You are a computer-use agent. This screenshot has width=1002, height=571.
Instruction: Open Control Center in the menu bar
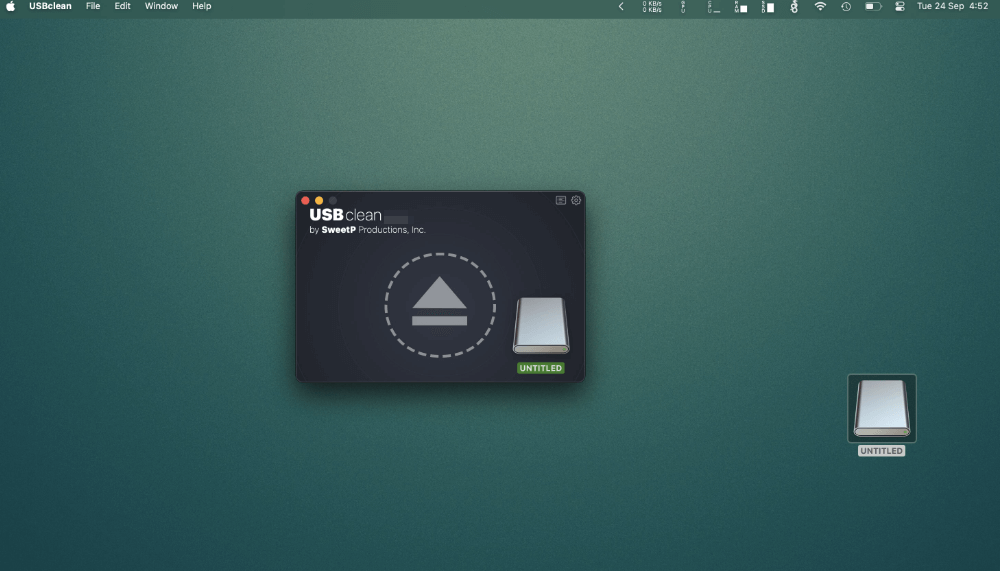click(900, 6)
